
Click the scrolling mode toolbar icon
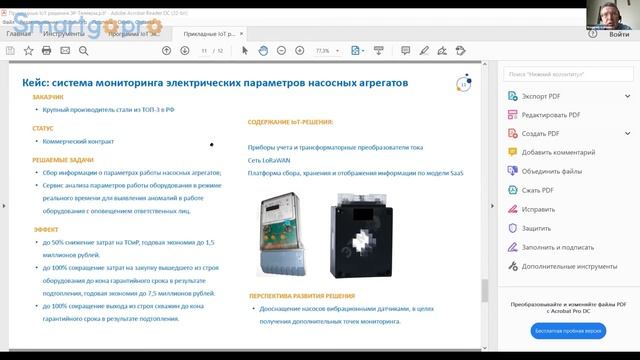pos(378,51)
